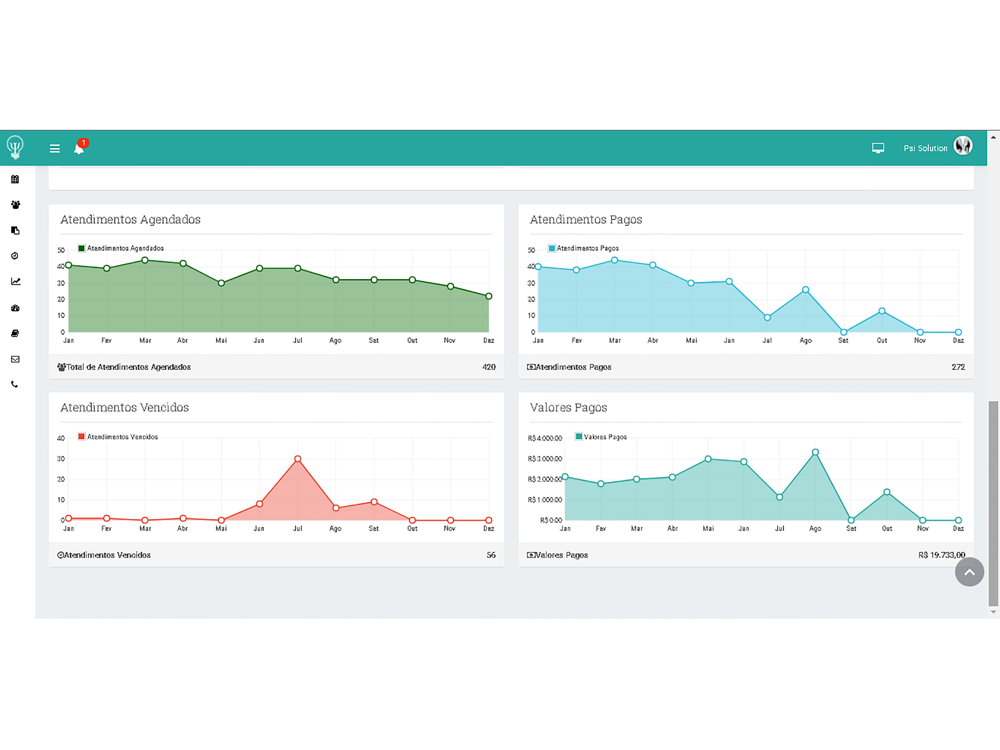Screen dimensions: 1000x750
Task: Click Mar point in Atendimentos Agendados chart
Action: tap(145, 260)
